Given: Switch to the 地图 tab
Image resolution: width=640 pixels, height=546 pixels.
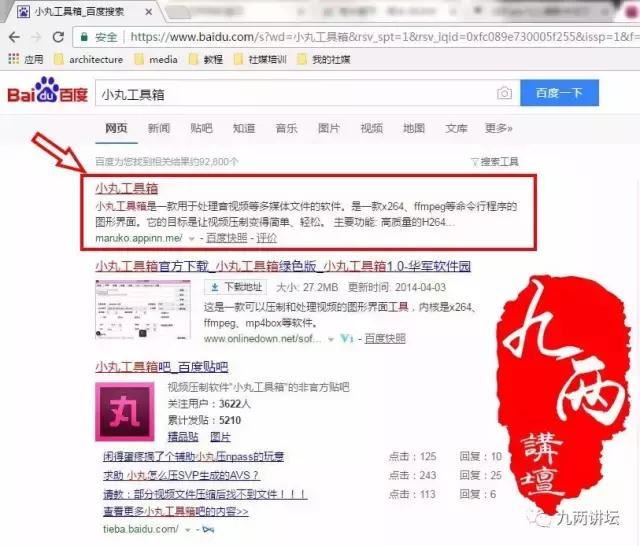Looking at the screenshot, I should (x=414, y=128).
